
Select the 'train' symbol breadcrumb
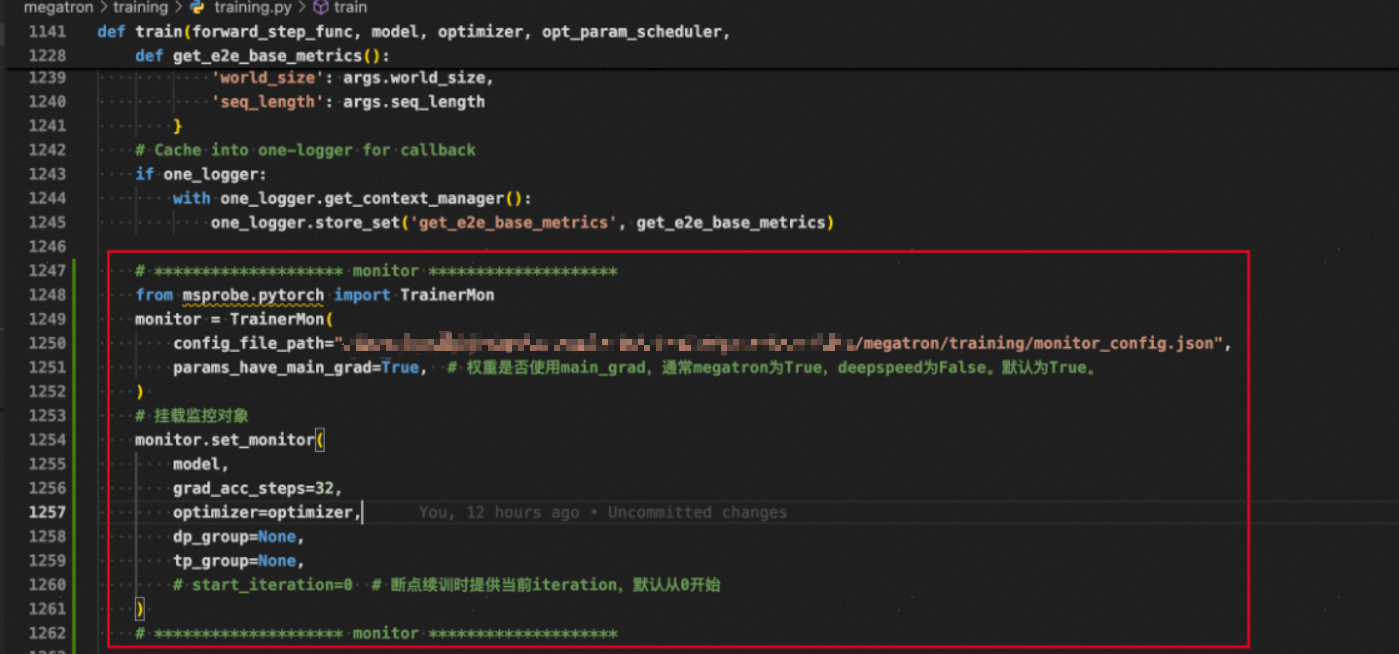click(x=351, y=7)
